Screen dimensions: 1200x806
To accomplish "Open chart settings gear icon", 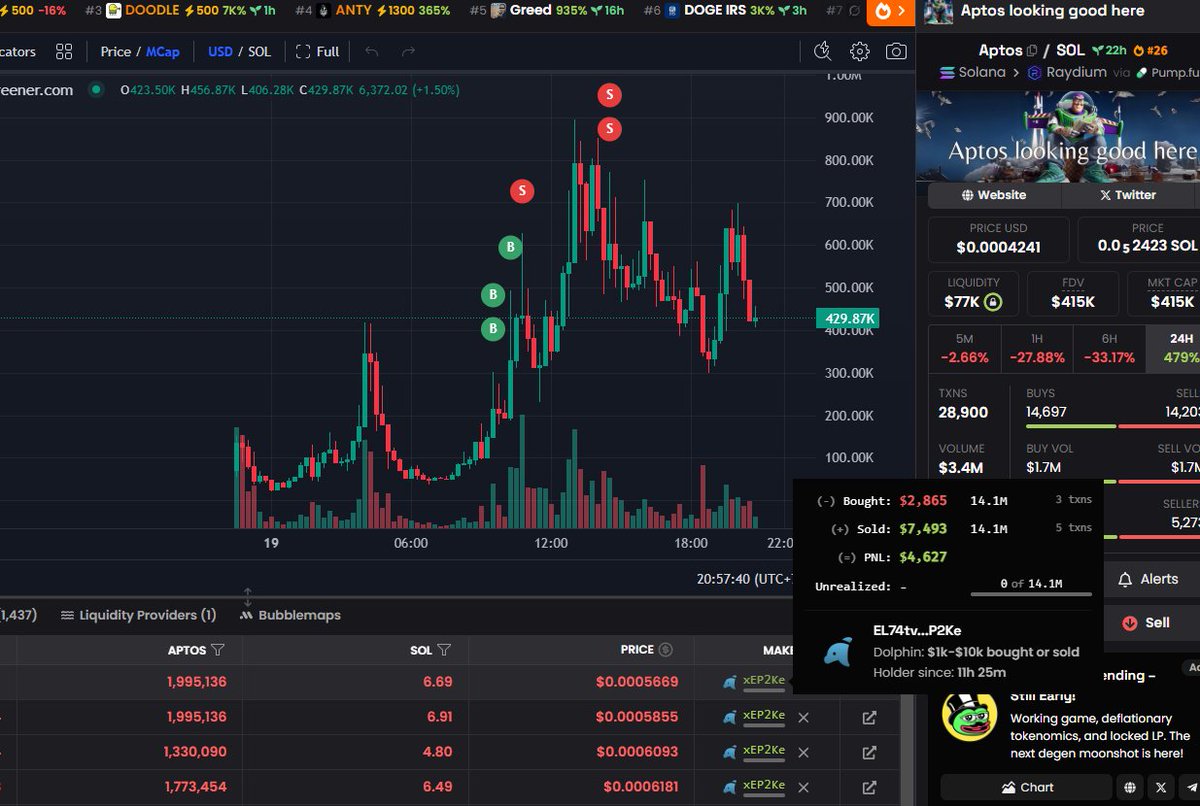I will [859, 51].
